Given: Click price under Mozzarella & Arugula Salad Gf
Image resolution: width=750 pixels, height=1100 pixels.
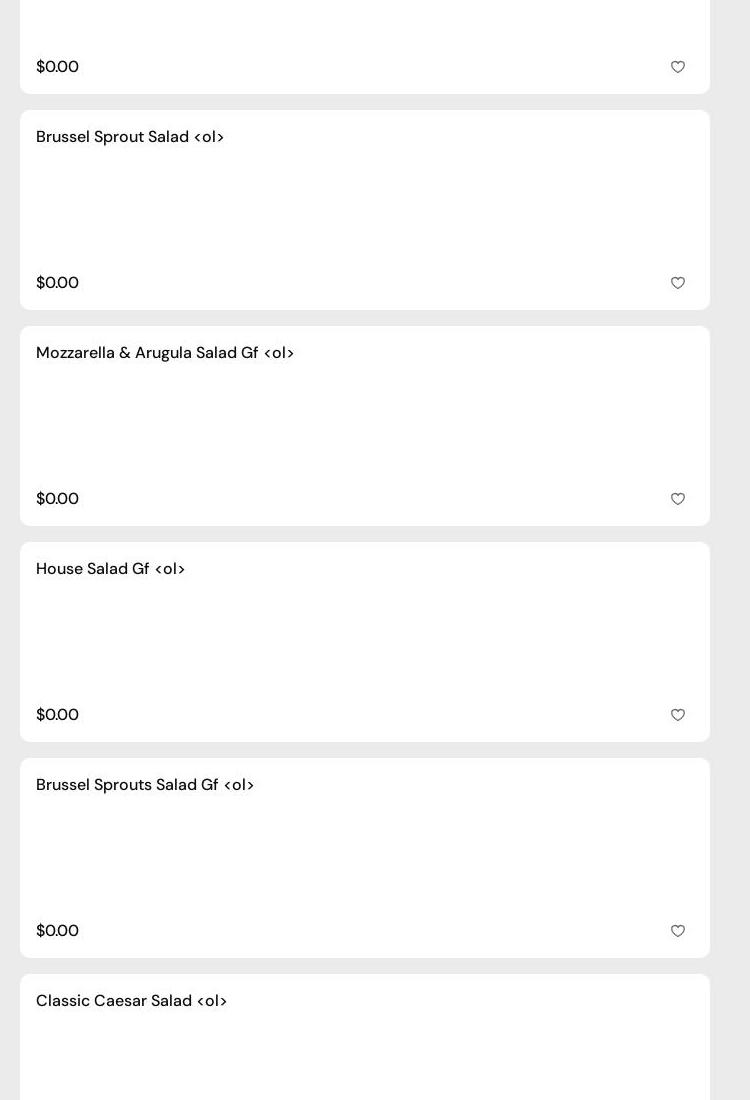Looking at the screenshot, I should coord(57,499).
